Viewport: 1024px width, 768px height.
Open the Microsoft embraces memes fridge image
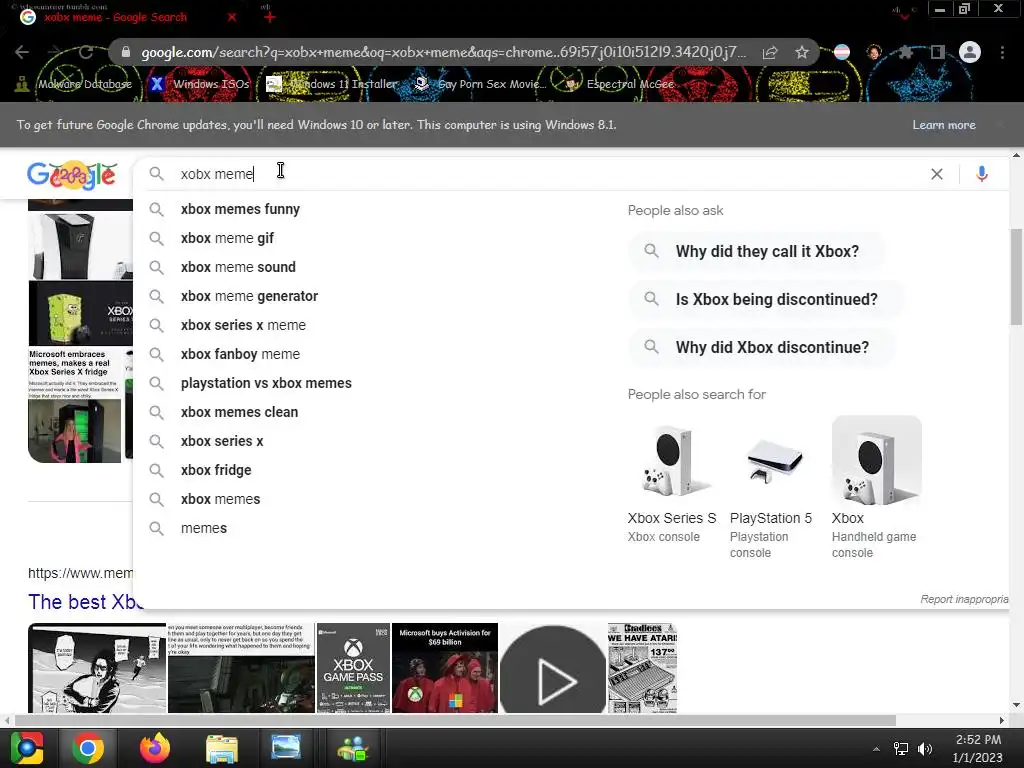click(x=74, y=406)
